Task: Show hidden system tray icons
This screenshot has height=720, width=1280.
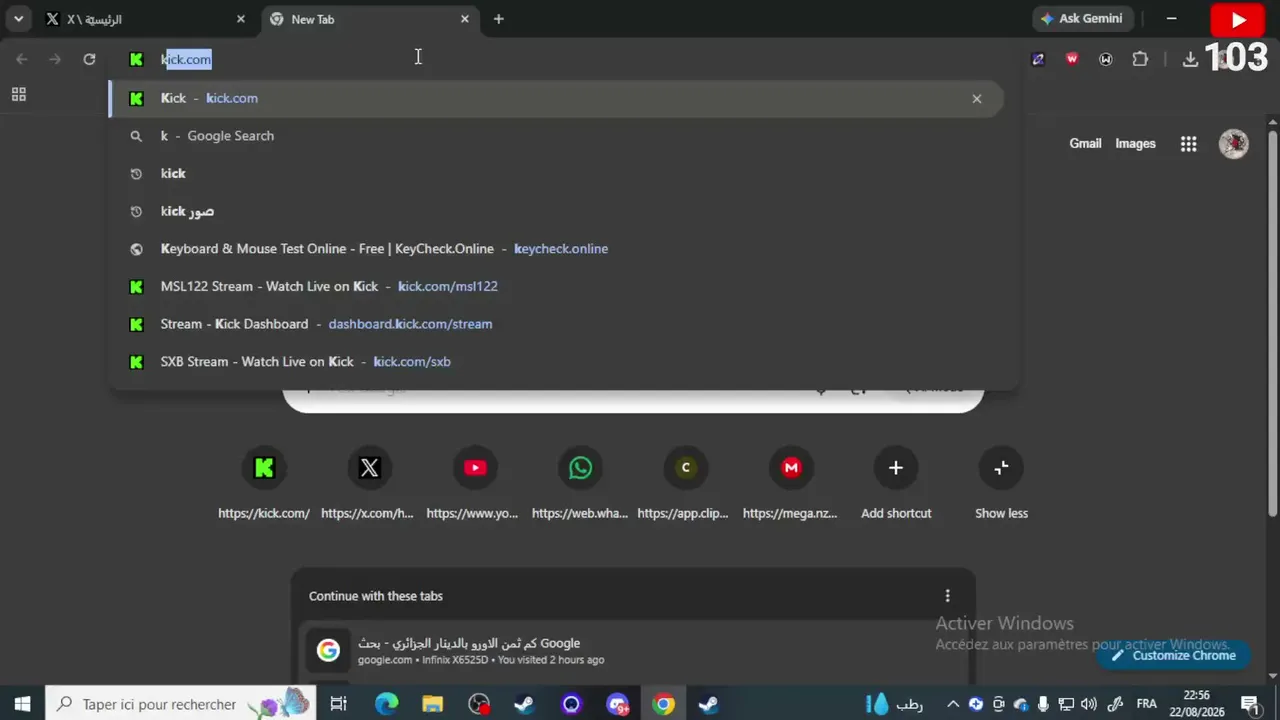Action: tap(953, 704)
